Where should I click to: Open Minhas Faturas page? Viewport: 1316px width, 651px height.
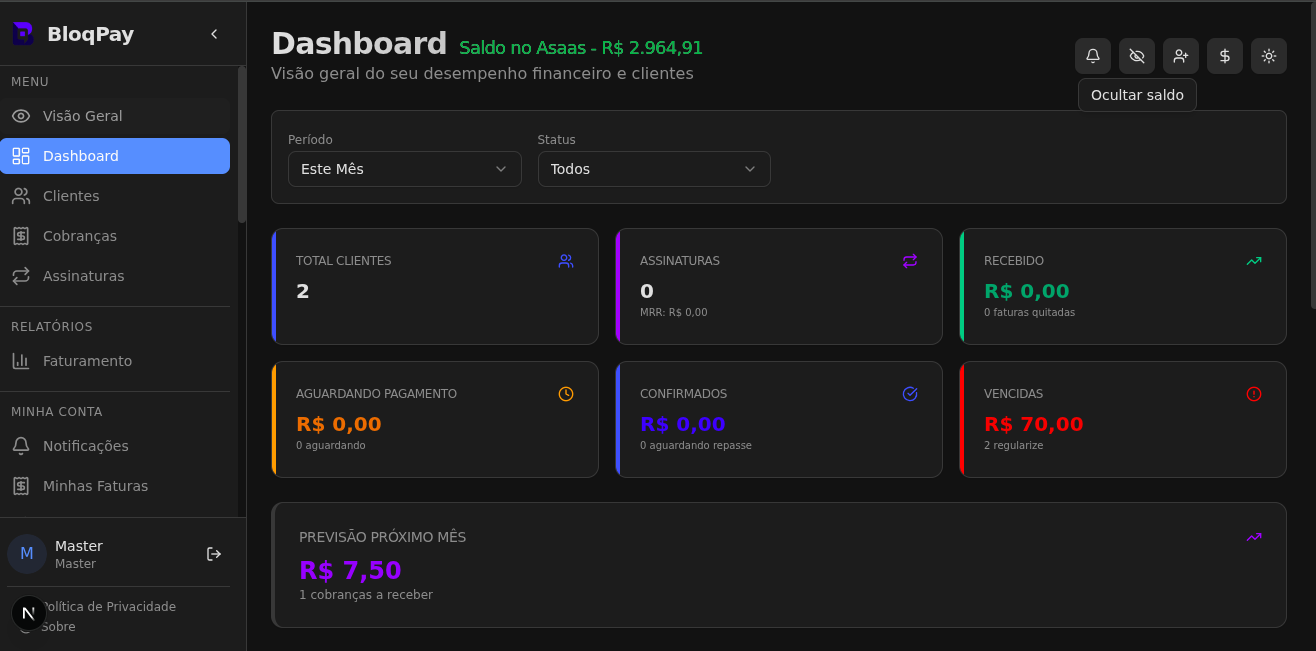point(115,486)
